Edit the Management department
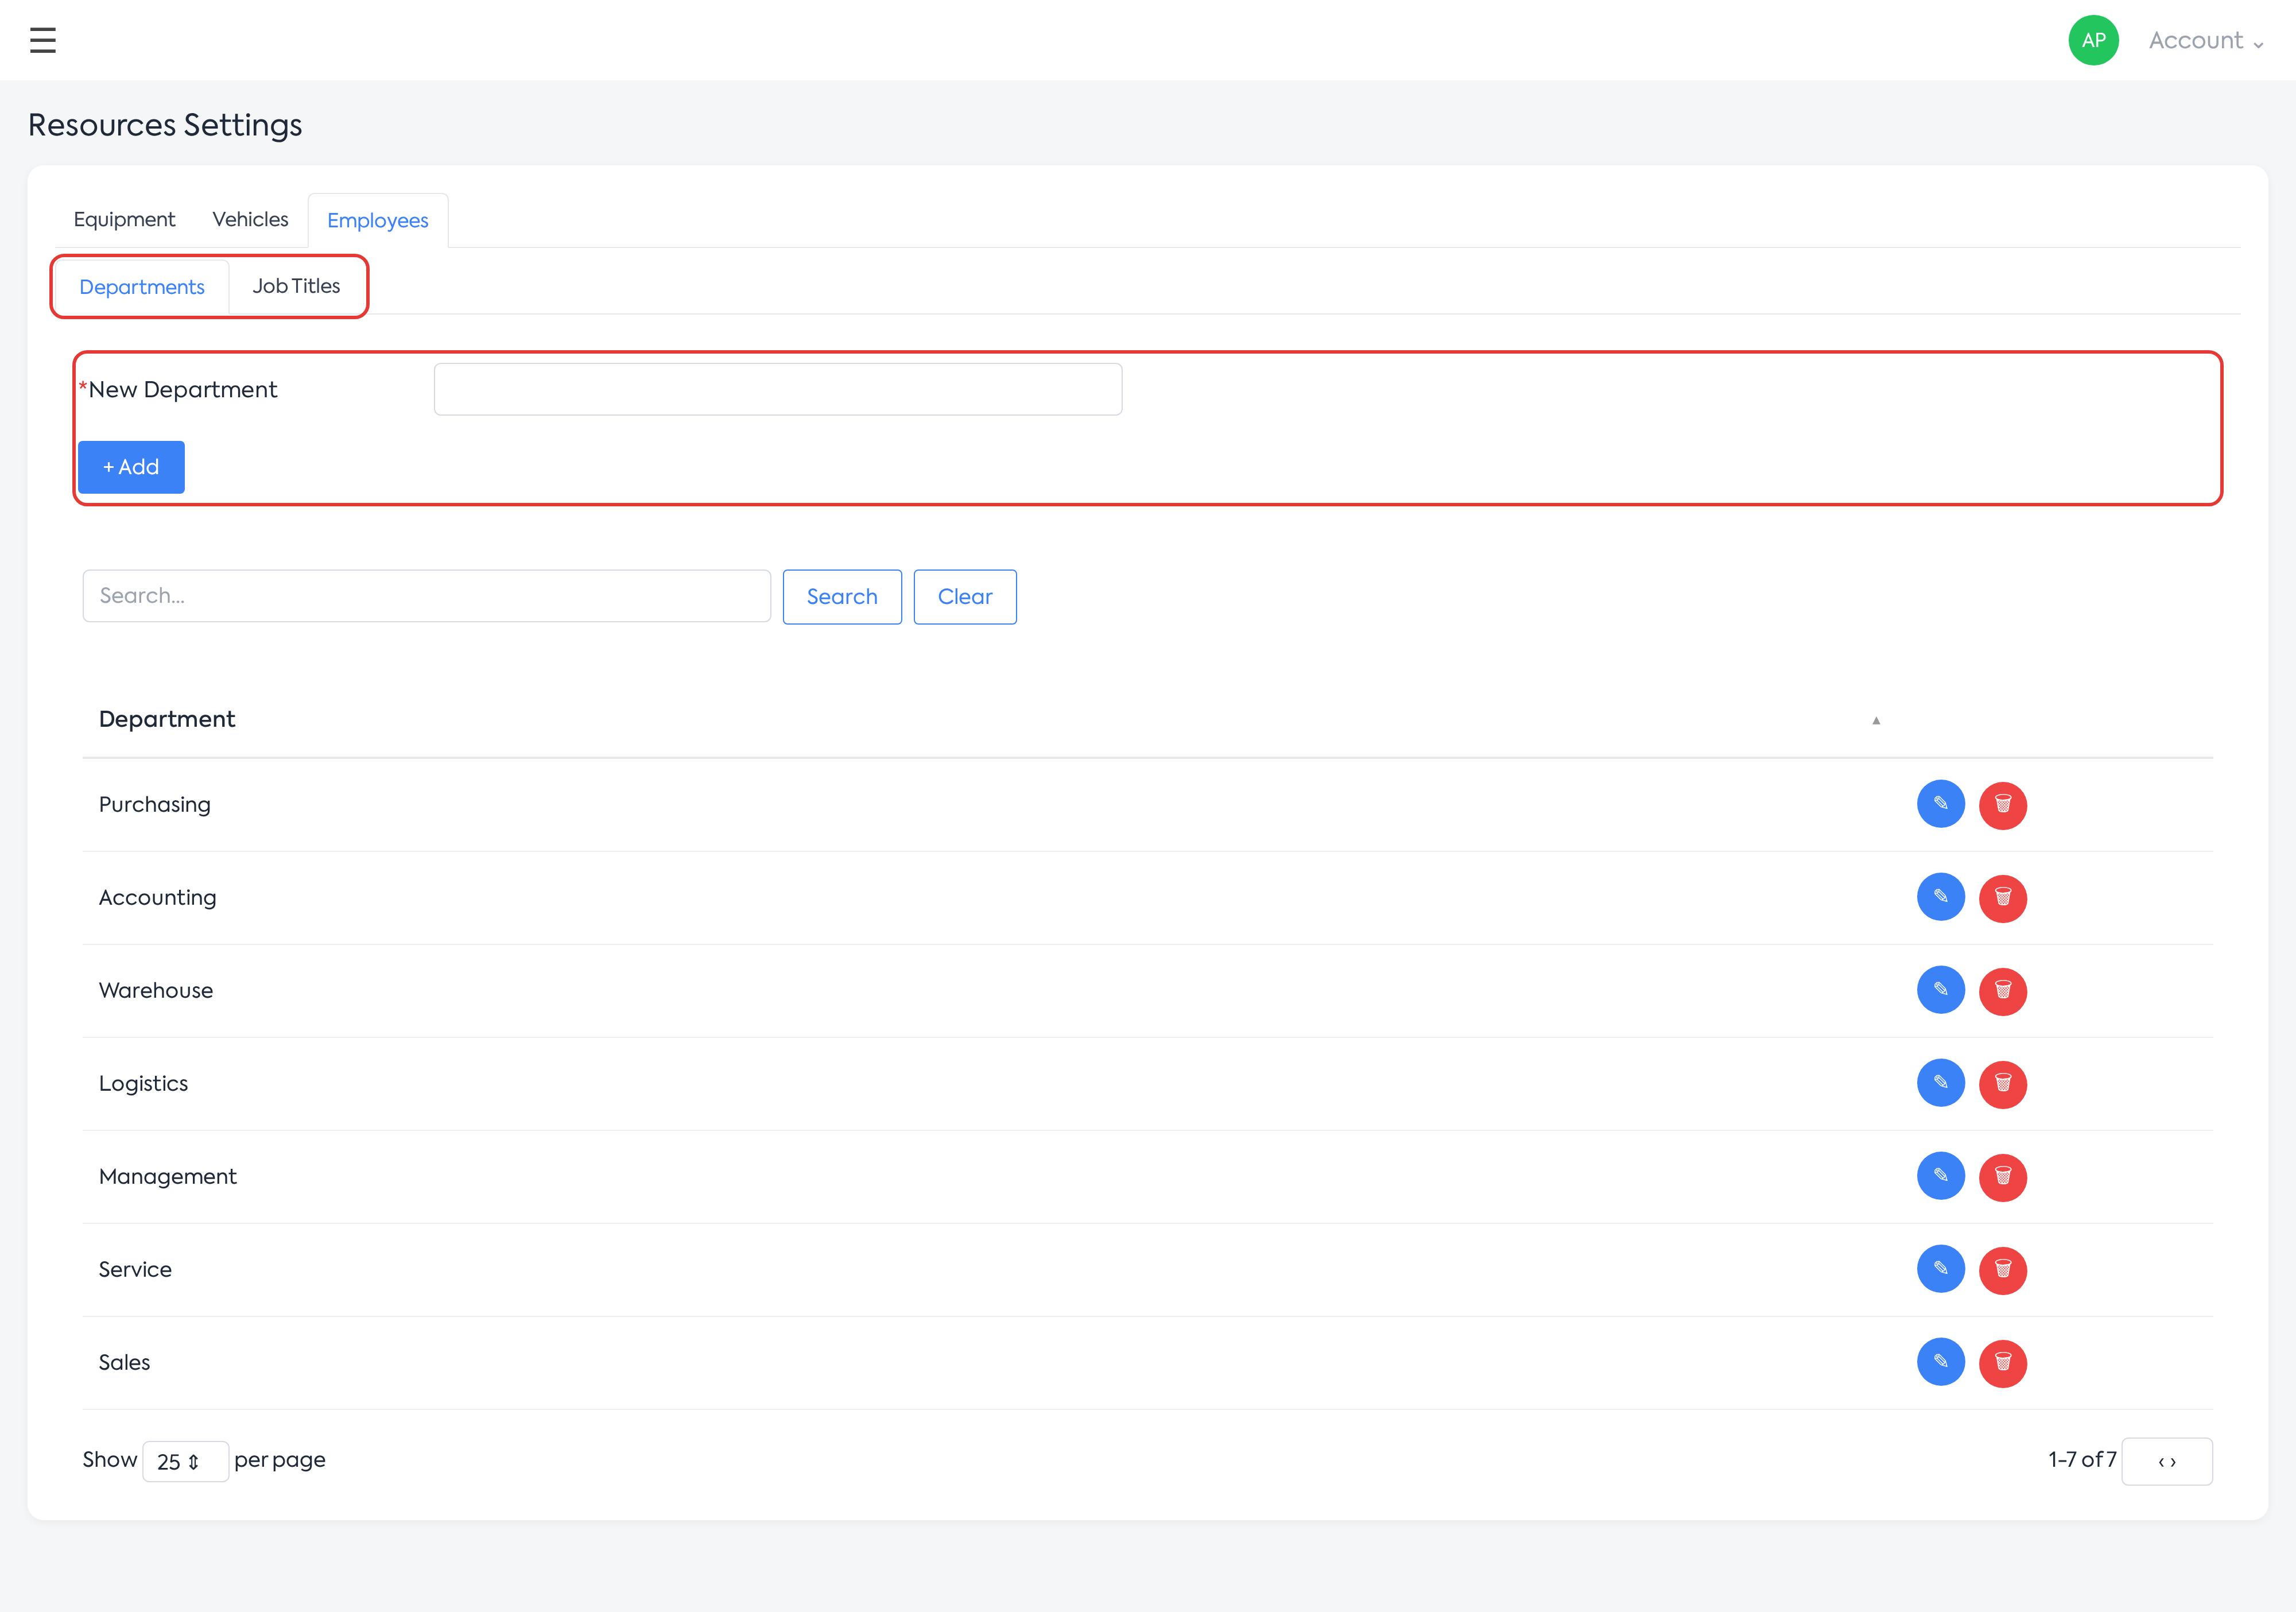Image resolution: width=2296 pixels, height=1612 pixels. click(x=1941, y=1176)
